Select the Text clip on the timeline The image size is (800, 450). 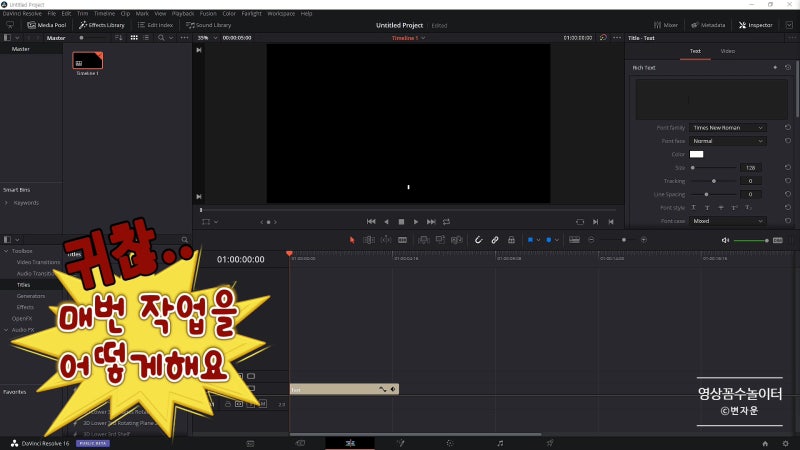pyautogui.click(x=344, y=389)
